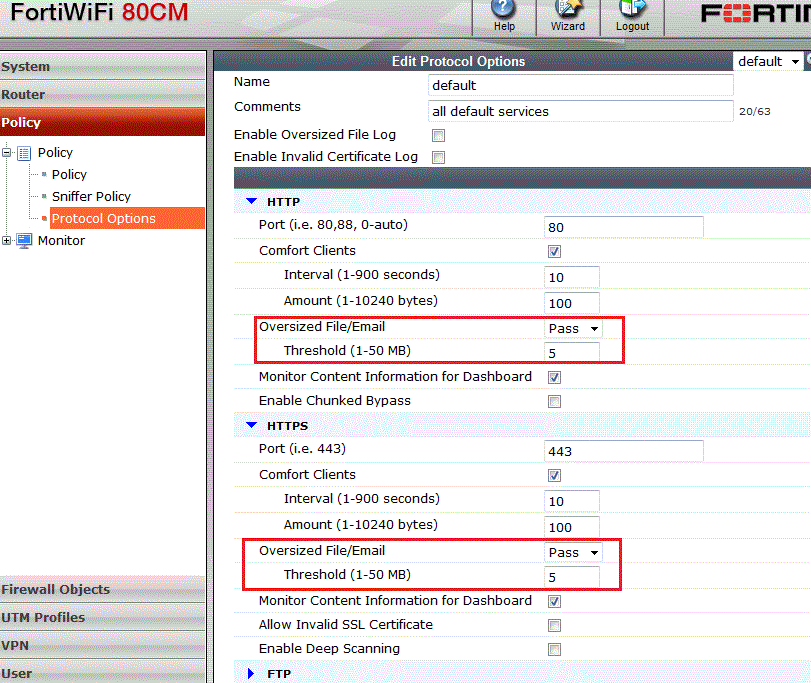Image resolution: width=811 pixels, height=683 pixels.
Task: Click the 20/63 character counter text
Action: click(755, 112)
